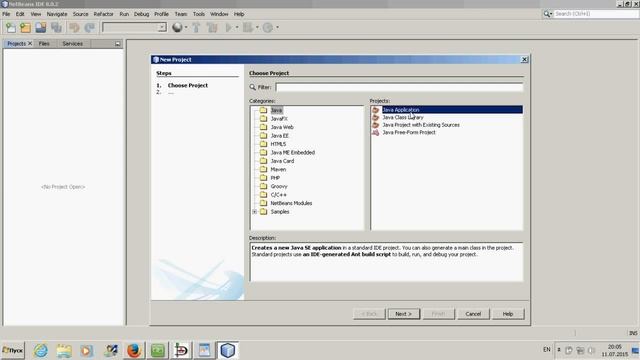The height and width of the screenshot is (360, 640).
Task: Switch to the Files tab
Action: pos(44,44)
